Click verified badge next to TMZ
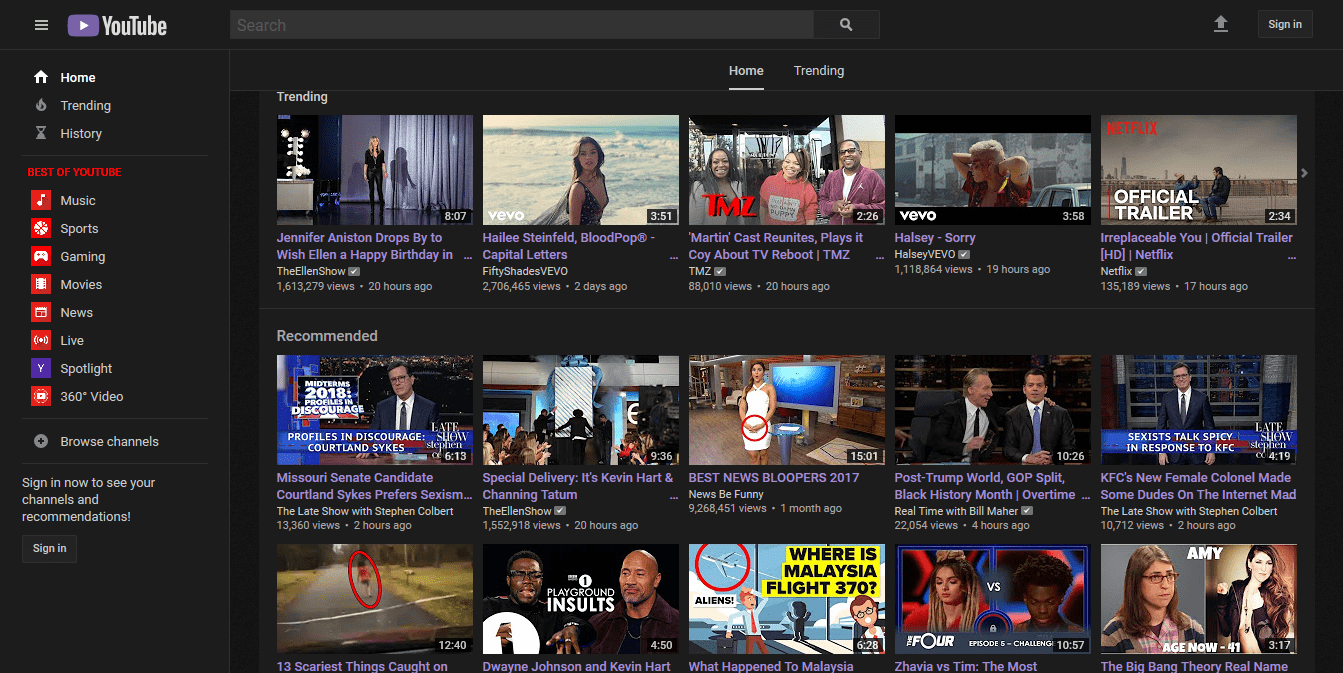This screenshot has height=673, width=1343. pos(720,271)
